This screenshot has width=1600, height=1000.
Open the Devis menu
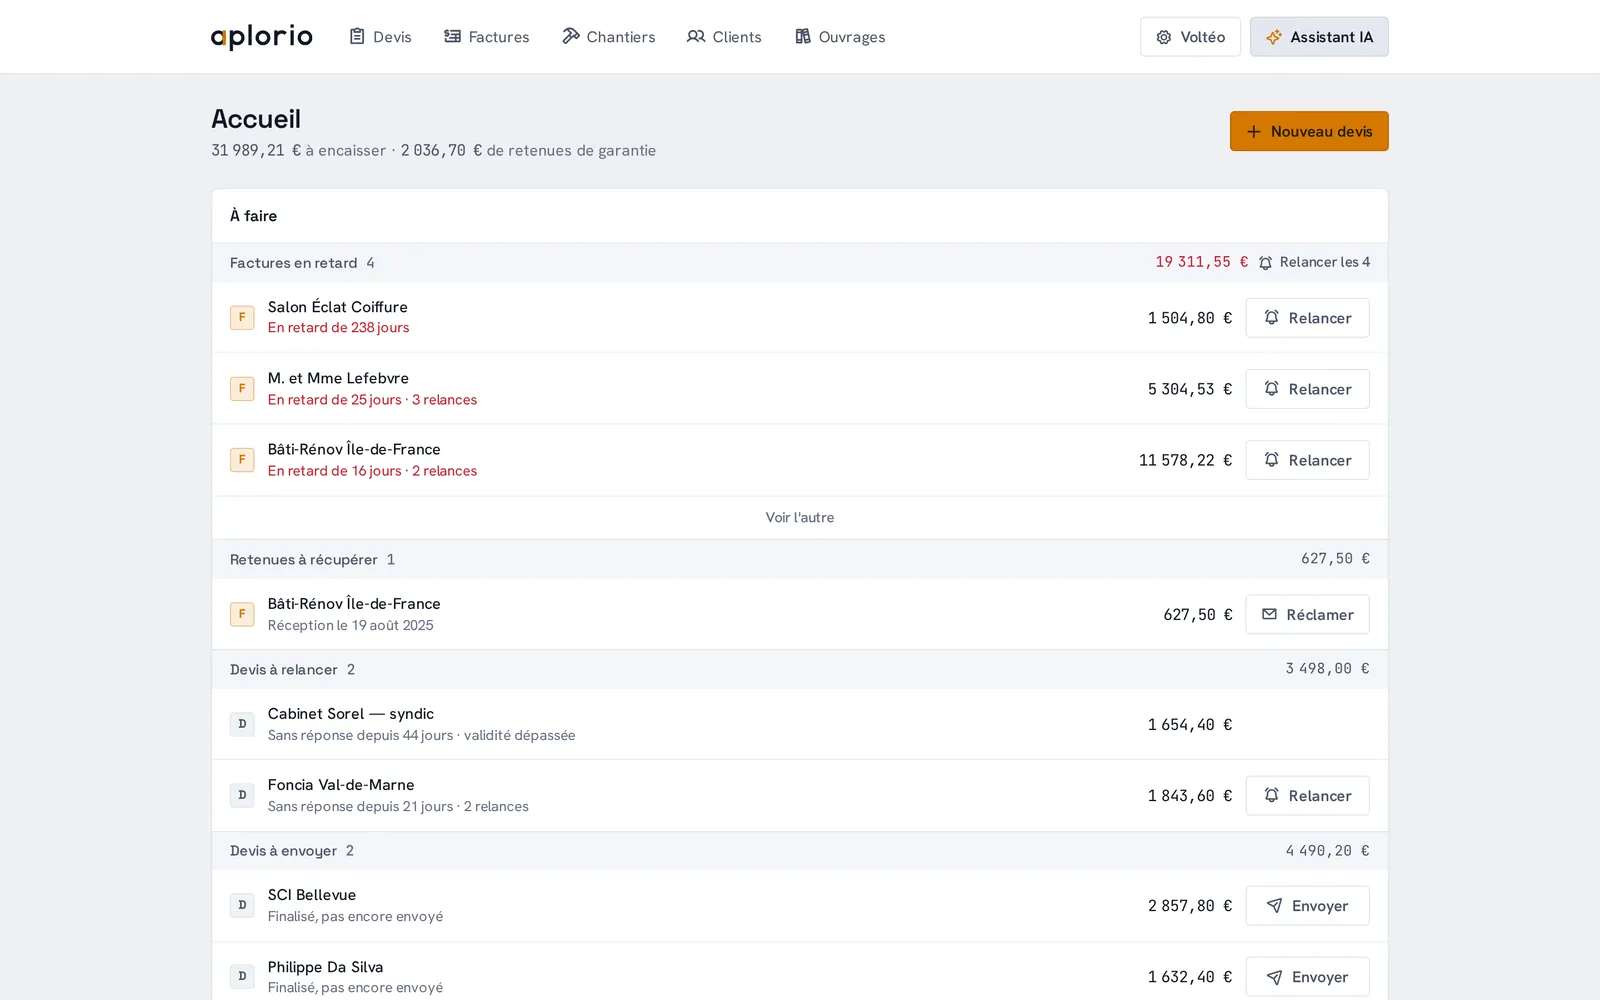[380, 37]
